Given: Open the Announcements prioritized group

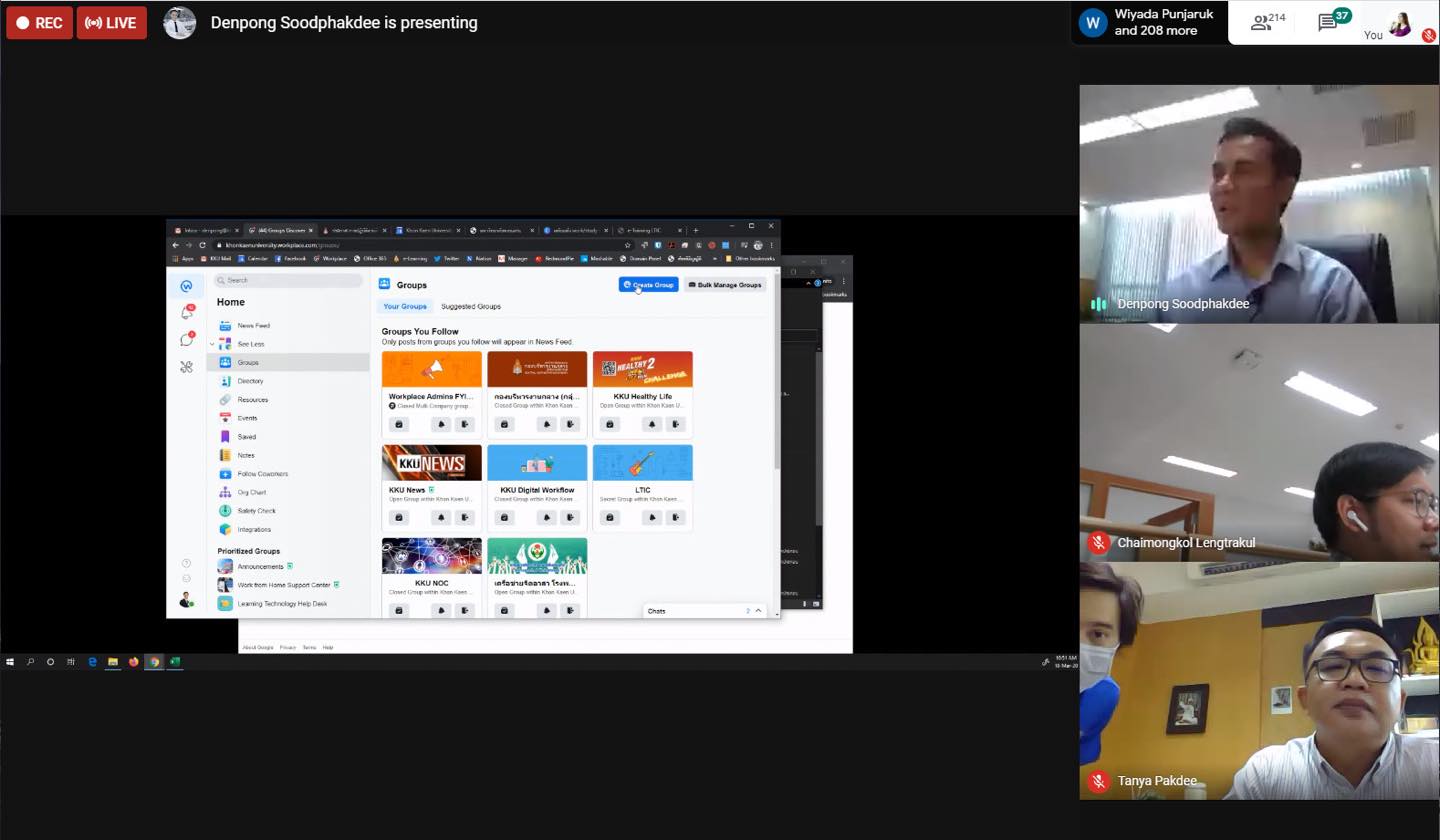Looking at the screenshot, I should click(288, 566).
